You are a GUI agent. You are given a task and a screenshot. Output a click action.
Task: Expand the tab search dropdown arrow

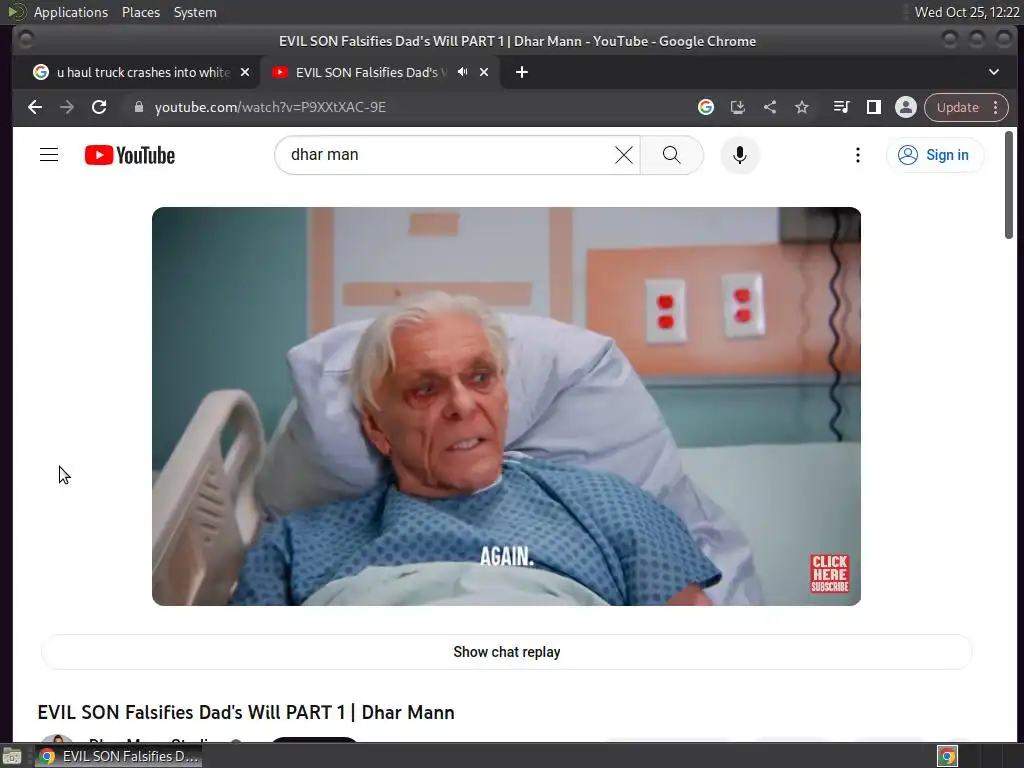(993, 72)
